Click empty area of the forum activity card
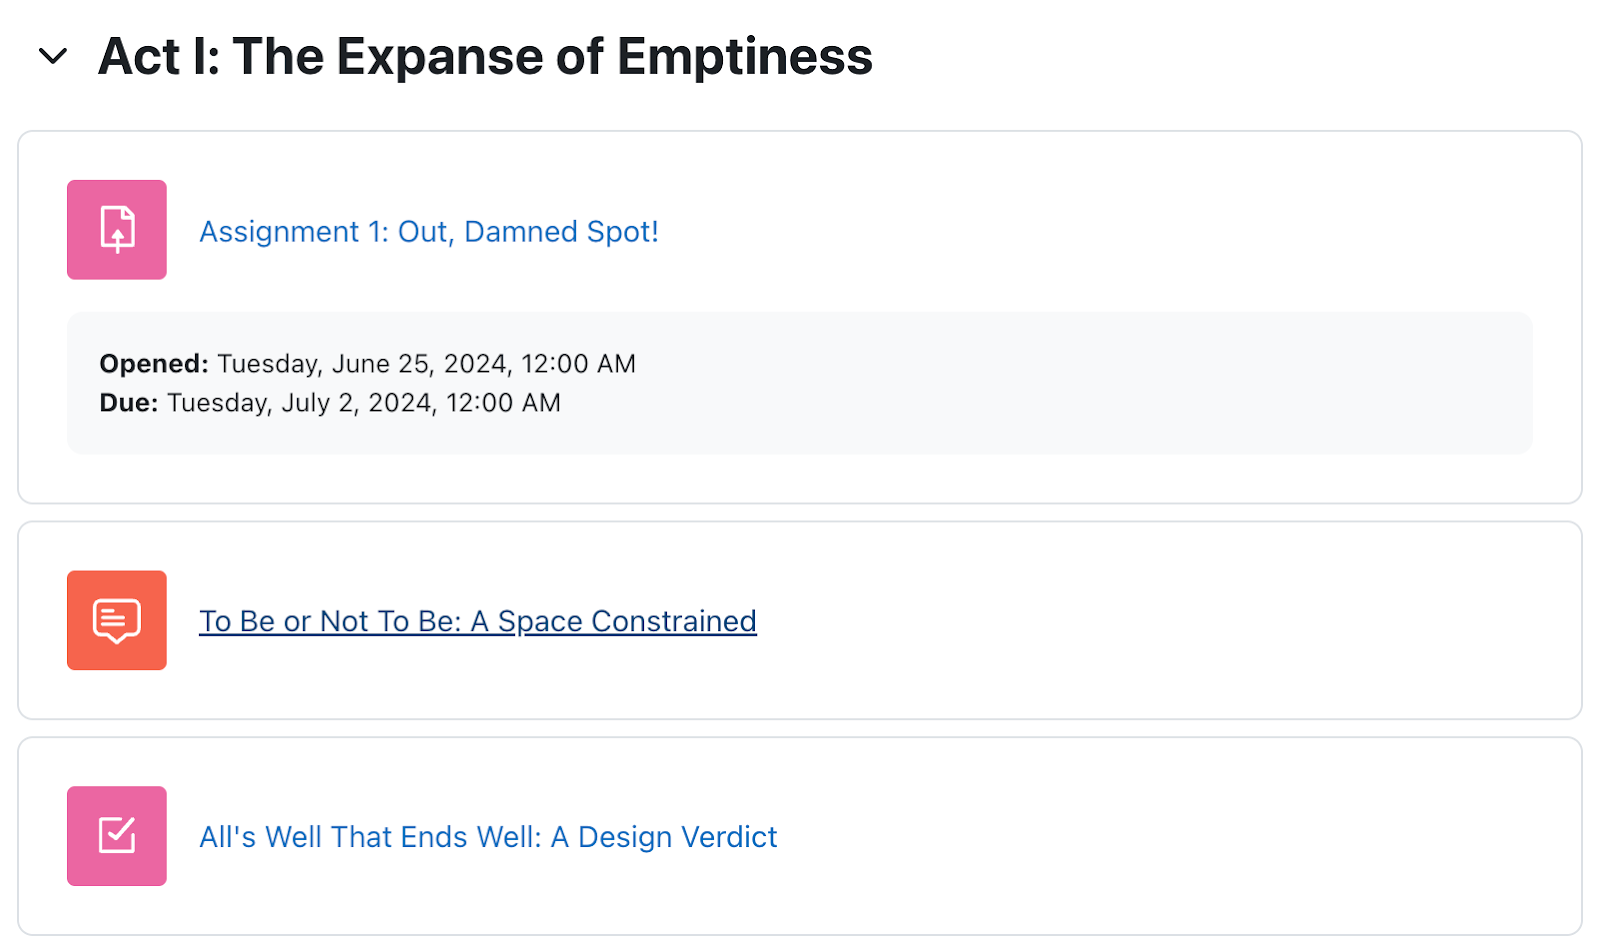This screenshot has height=951, width=1600. 1150,620
